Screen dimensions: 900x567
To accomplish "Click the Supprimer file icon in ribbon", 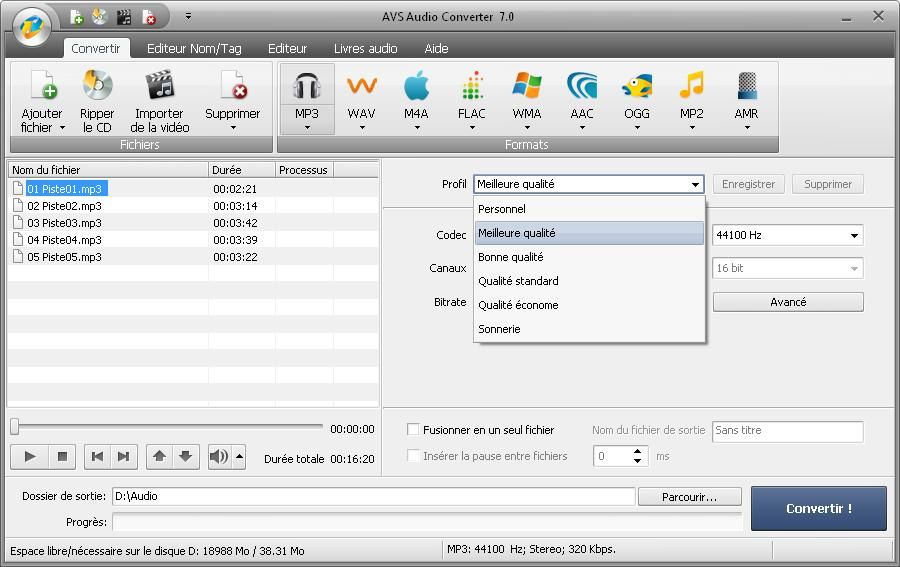I will click(x=233, y=85).
